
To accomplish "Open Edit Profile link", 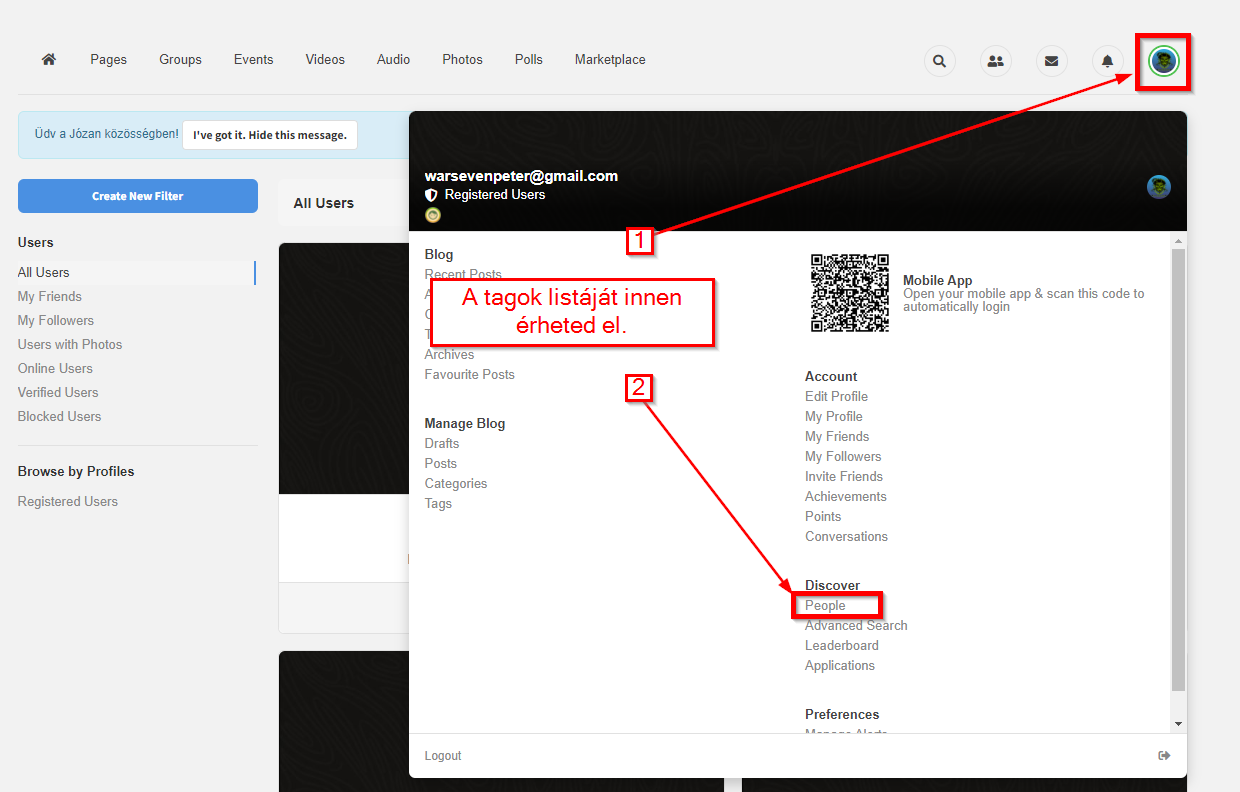I will point(836,397).
